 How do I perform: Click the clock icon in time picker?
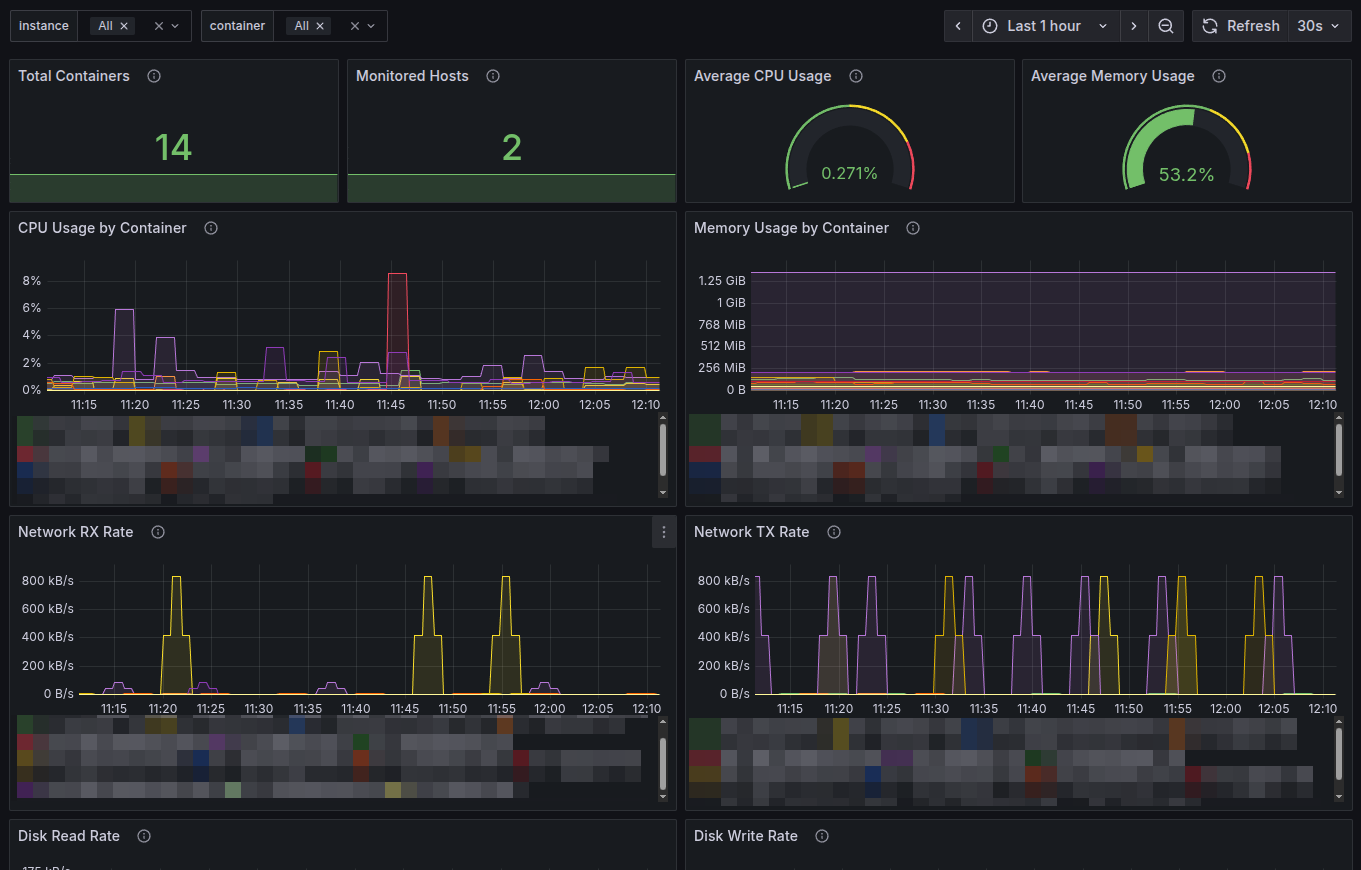[989, 25]
